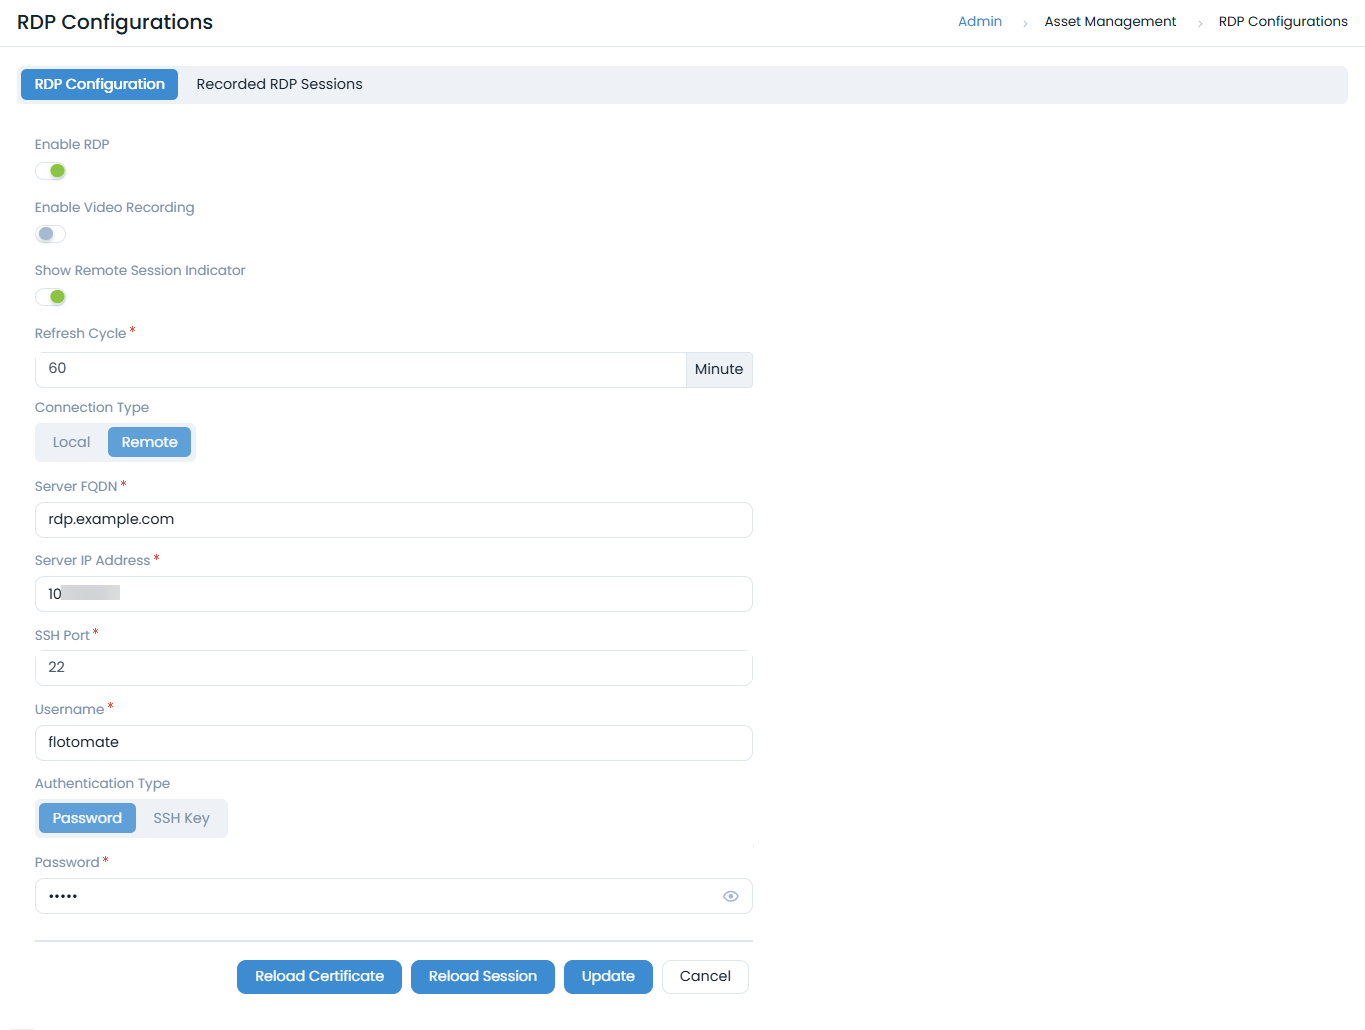
Task: Click into the Server FQDN field
Action: [393, 520]
